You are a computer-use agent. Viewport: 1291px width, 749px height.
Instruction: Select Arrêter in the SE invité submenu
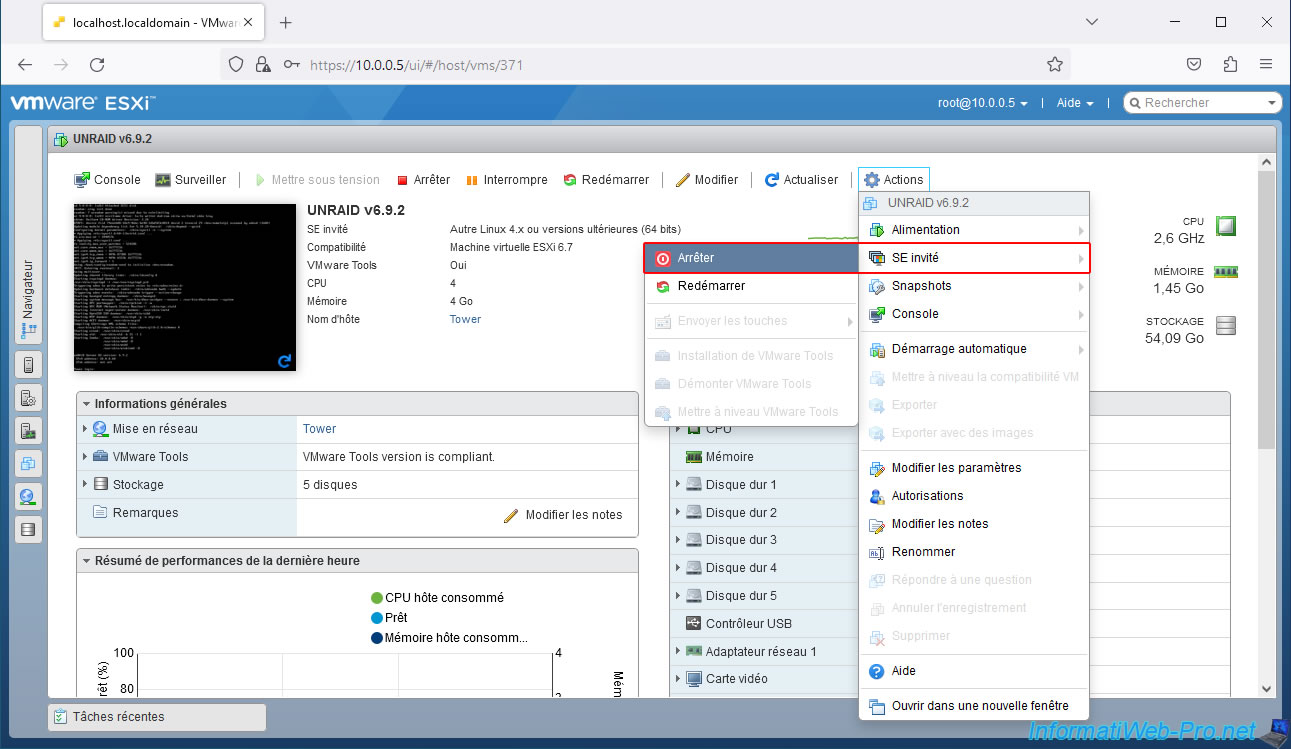[x=695, y=258]
